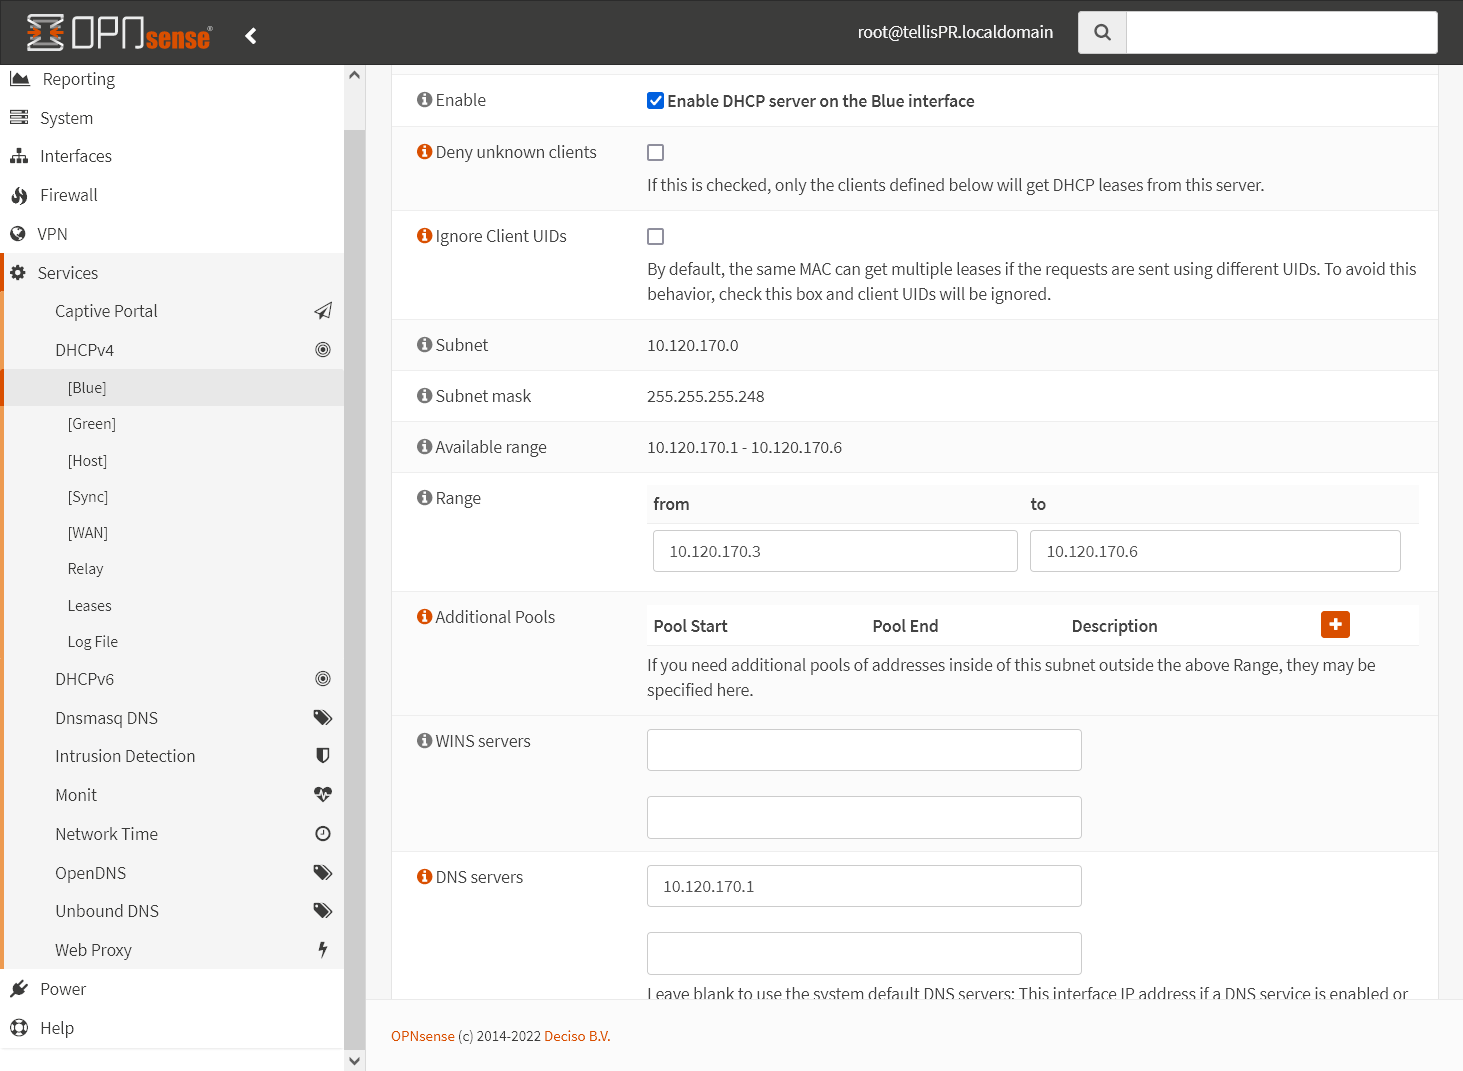Click the OPNsense link in the footer
This screenshot has height=1071, width=1463.
click(422, 1036)
